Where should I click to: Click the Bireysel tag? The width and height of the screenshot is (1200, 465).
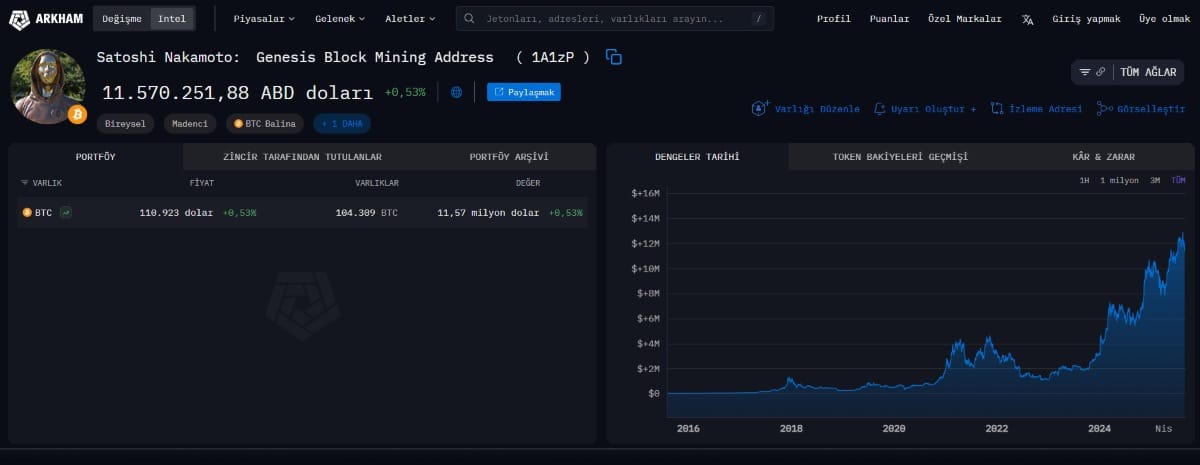[125, 124]
